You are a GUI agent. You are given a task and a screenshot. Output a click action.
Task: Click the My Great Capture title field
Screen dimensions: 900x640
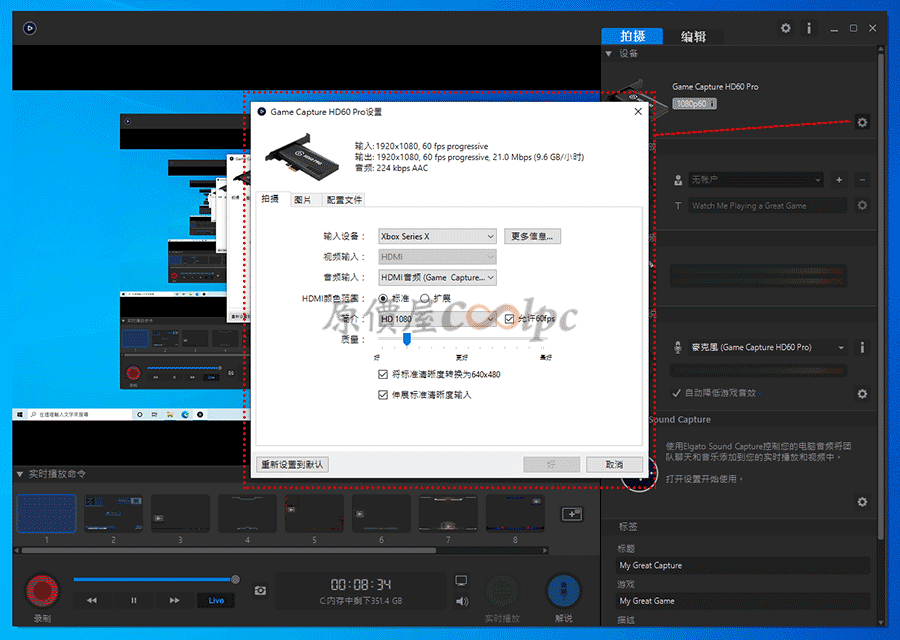(743, 565)
